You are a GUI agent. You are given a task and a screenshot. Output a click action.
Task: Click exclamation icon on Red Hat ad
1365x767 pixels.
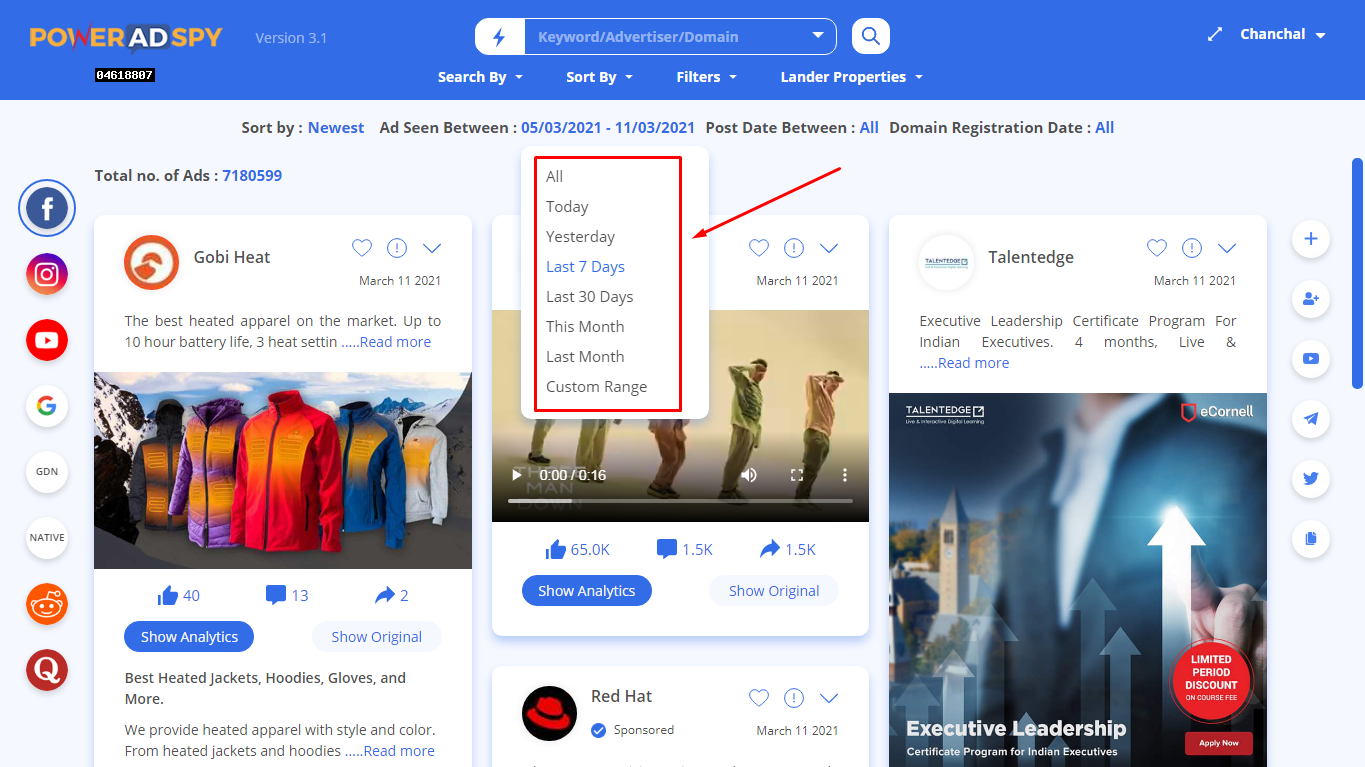tap(794, 698)
